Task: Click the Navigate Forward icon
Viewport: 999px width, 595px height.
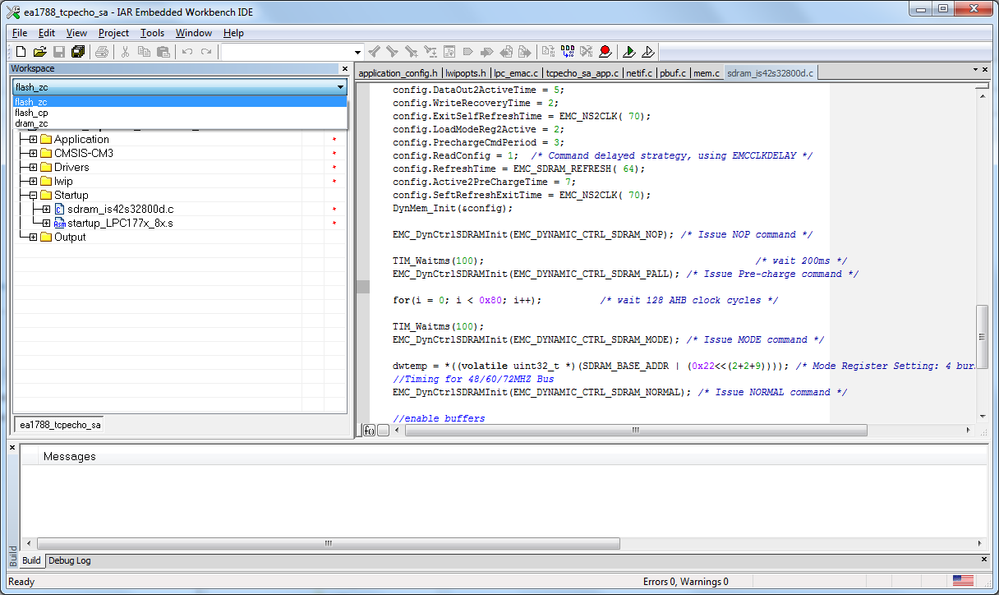Action: [x=525, y=52]
